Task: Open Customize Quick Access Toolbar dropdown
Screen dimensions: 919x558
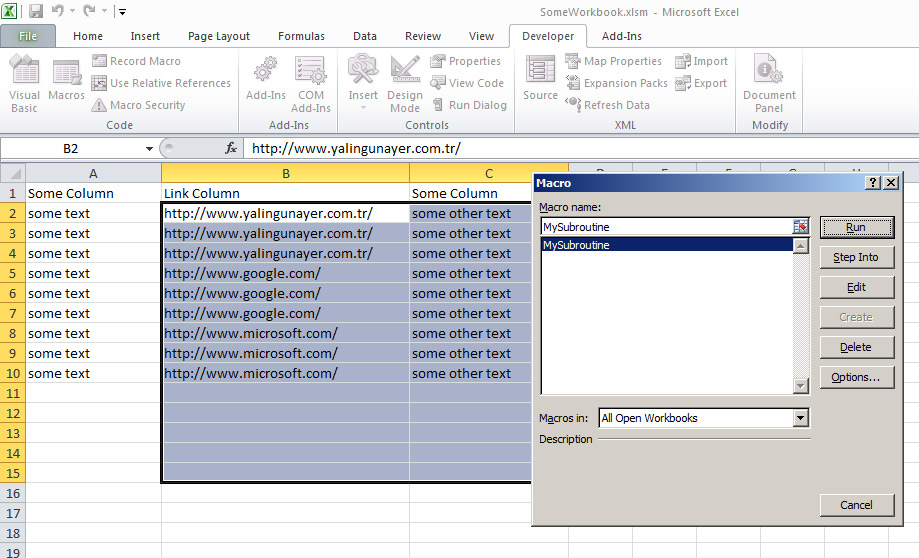Action: click(x=122, y=11)
